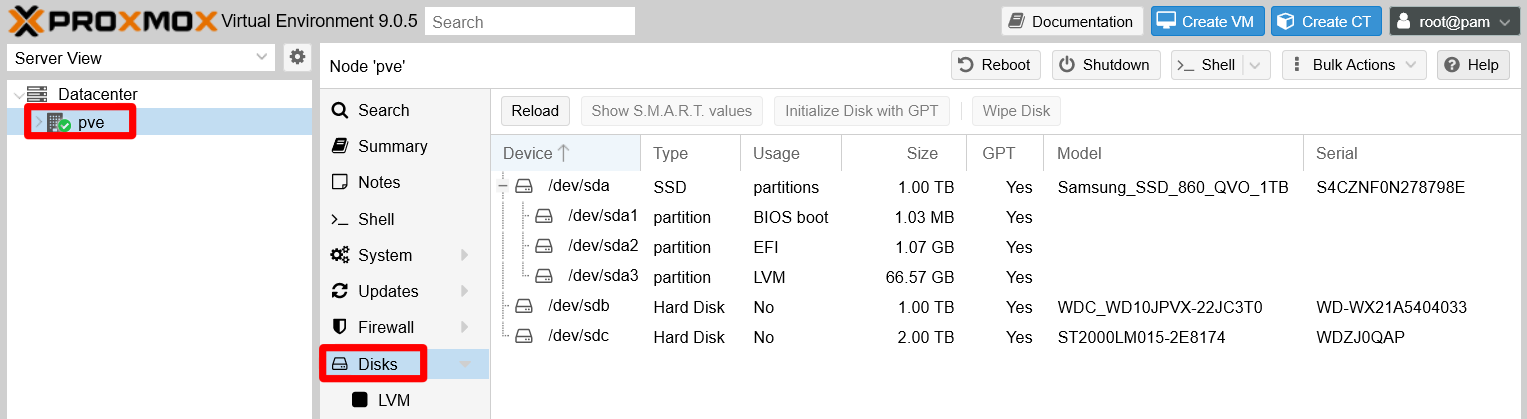Collapse the /dev/sda partitions tree

[x=503, y=187]
